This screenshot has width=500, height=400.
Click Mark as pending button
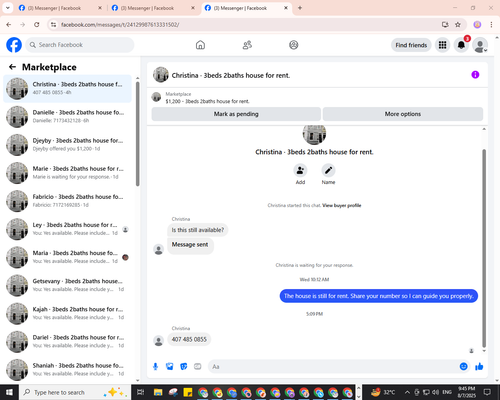(236, 114)
